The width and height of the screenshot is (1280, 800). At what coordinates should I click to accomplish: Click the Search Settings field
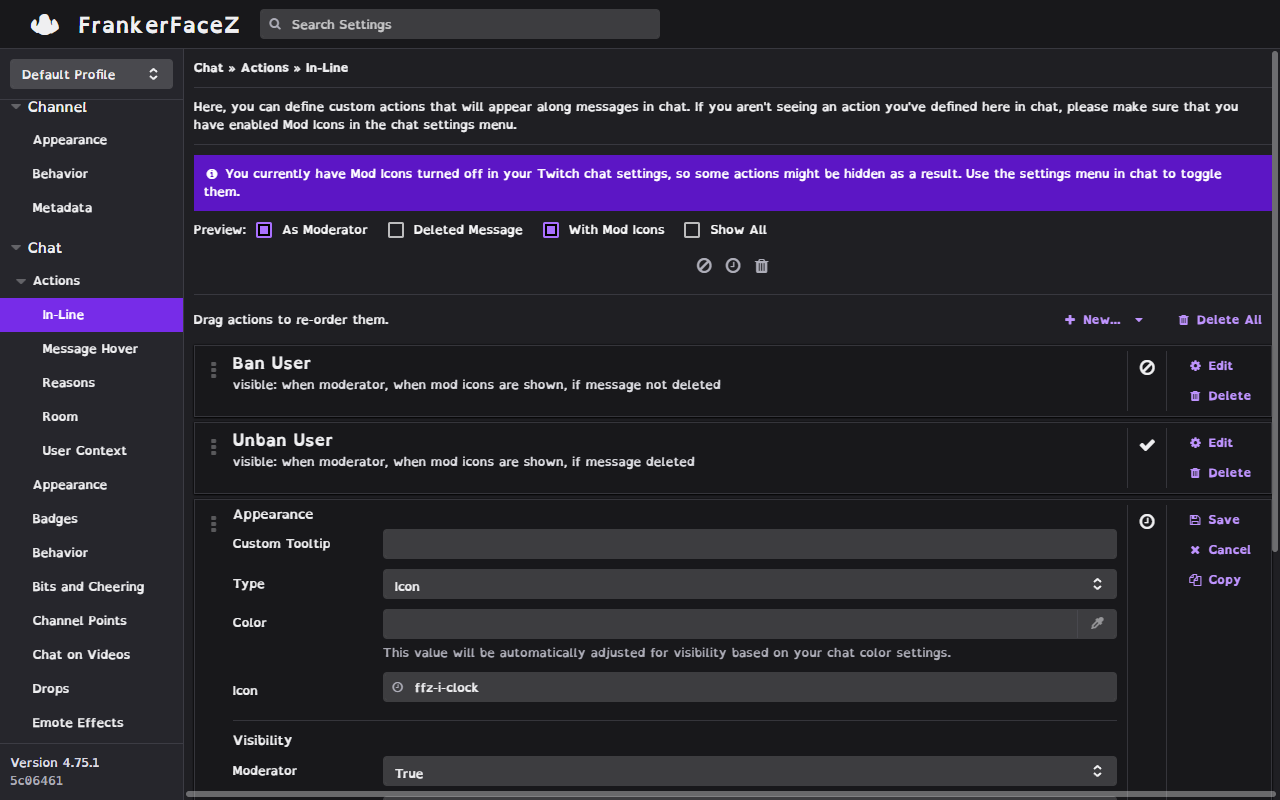460,24
